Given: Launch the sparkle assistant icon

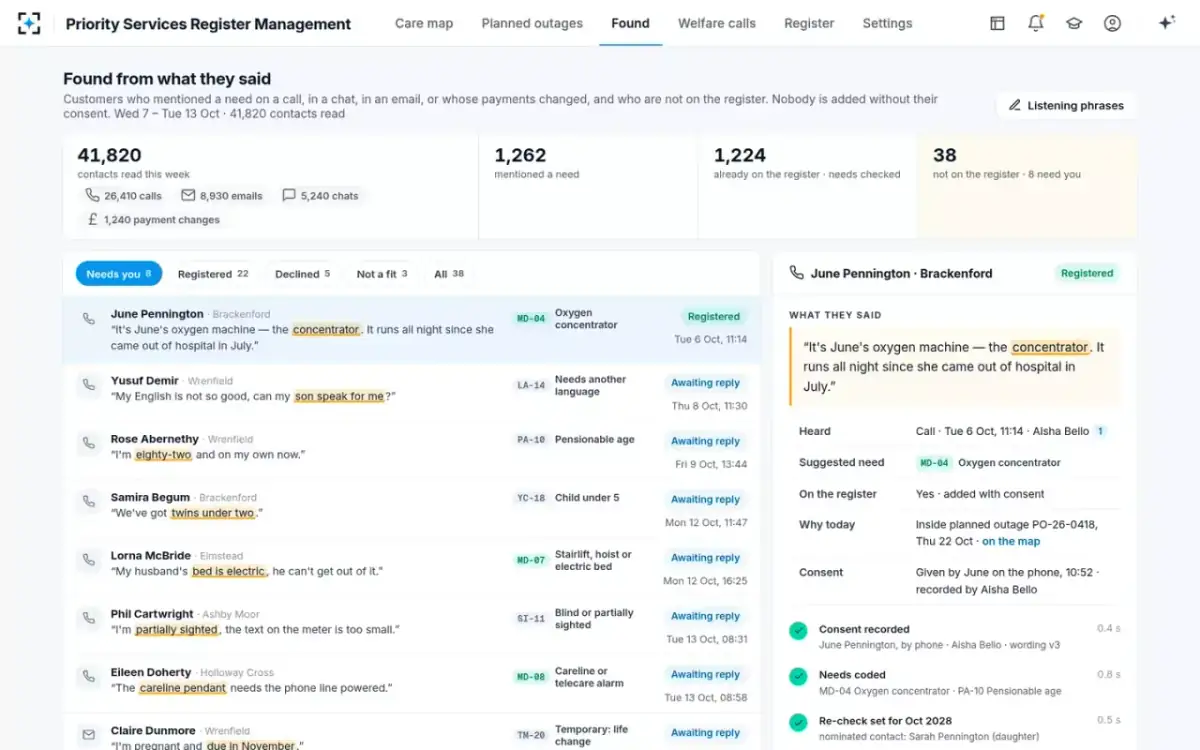Looking at the screenshot, I should 1166,23.
